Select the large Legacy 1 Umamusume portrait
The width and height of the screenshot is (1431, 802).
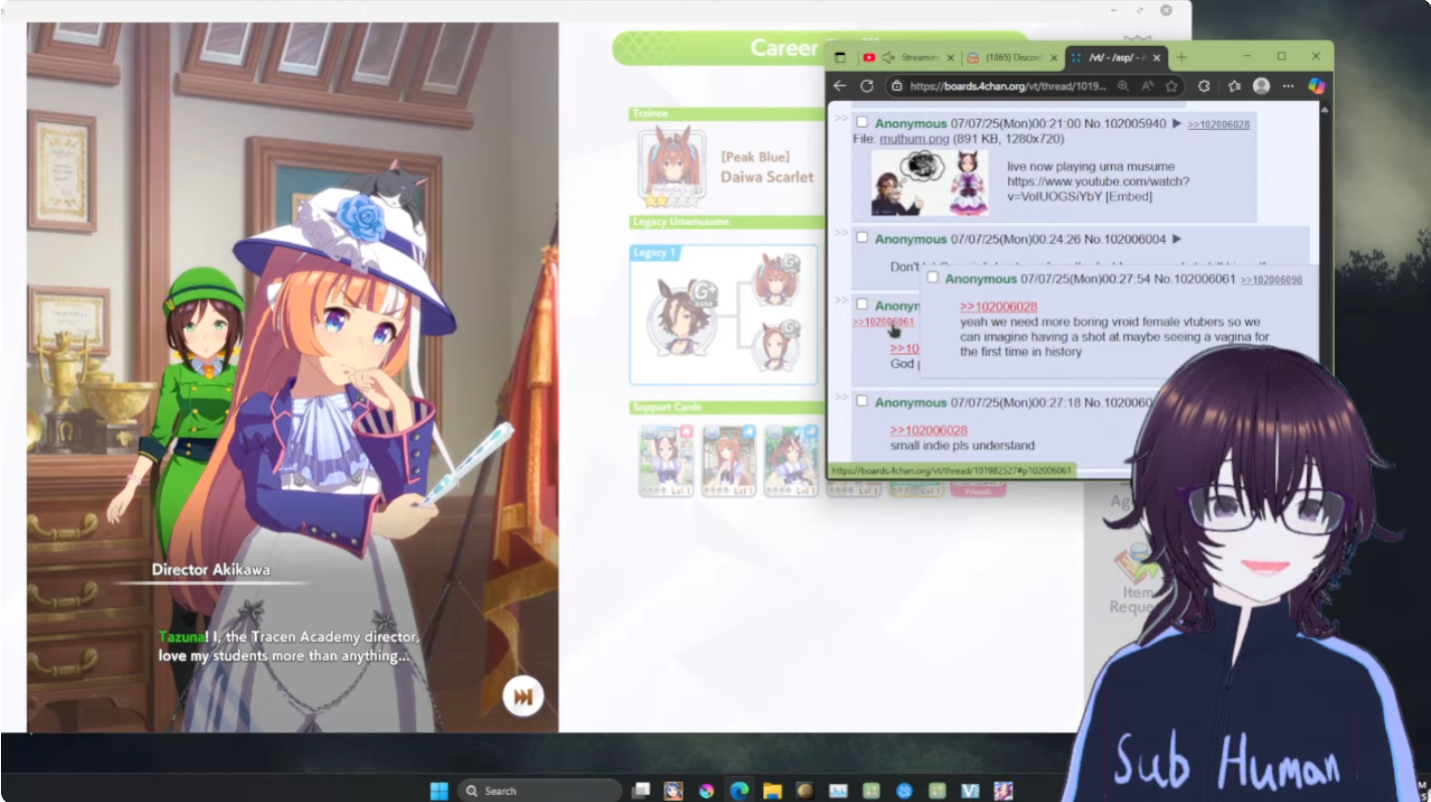click(x=682, y=317)
